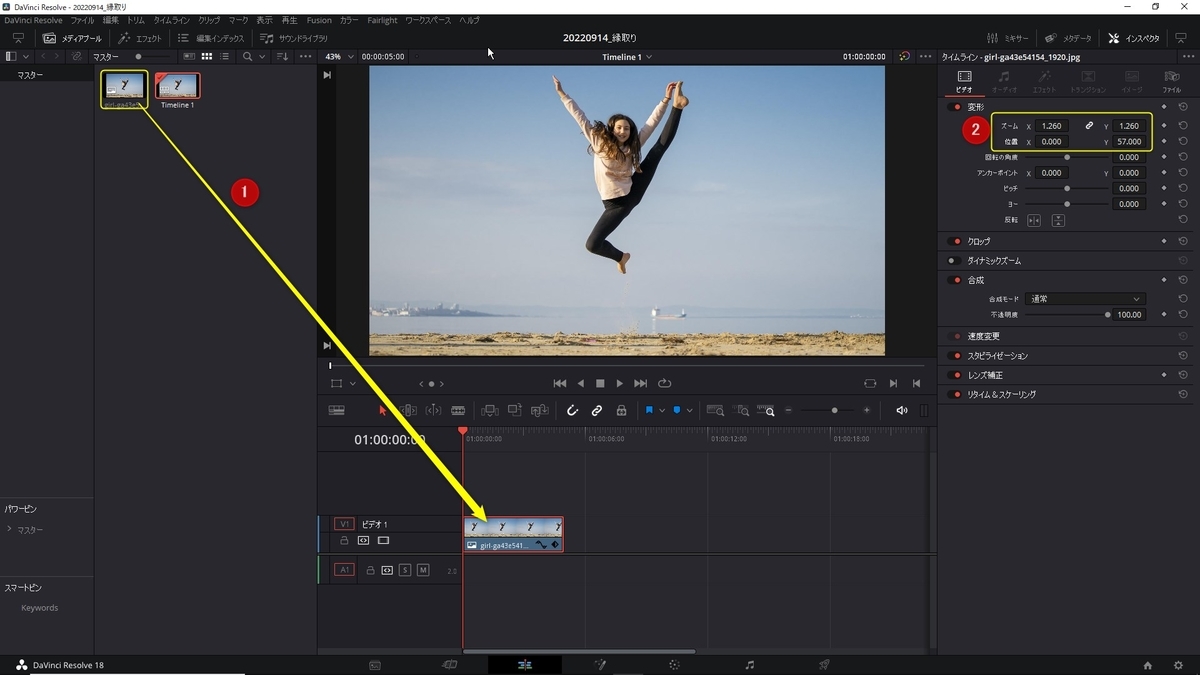Image resolution: width=1200 pixels, height=675 pixels.
Task: Enable the ダイナミックズーム toggle
Action: click(956, 261)
